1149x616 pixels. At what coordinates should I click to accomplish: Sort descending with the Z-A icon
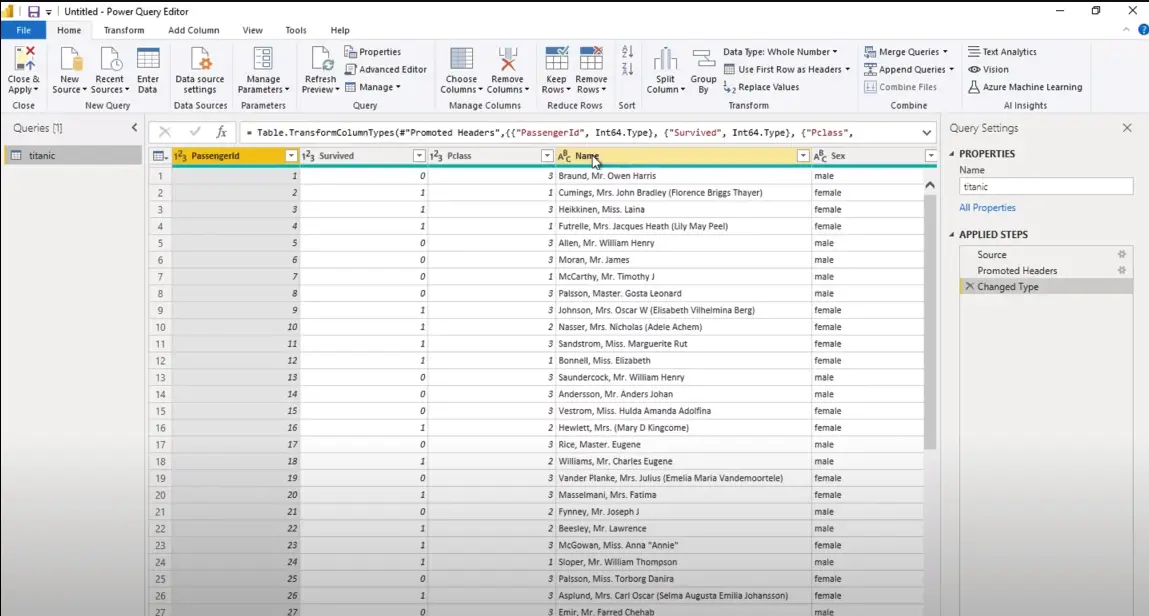[627, 70]
